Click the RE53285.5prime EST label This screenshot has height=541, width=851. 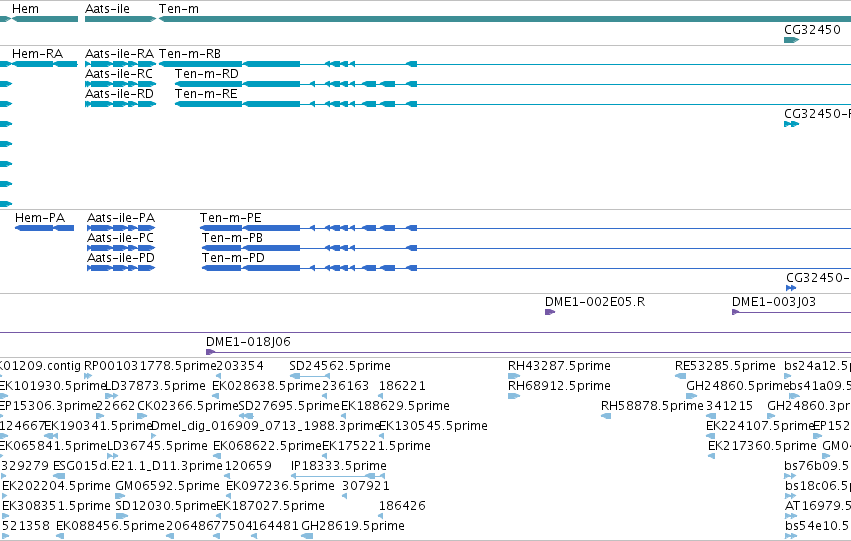725,366
